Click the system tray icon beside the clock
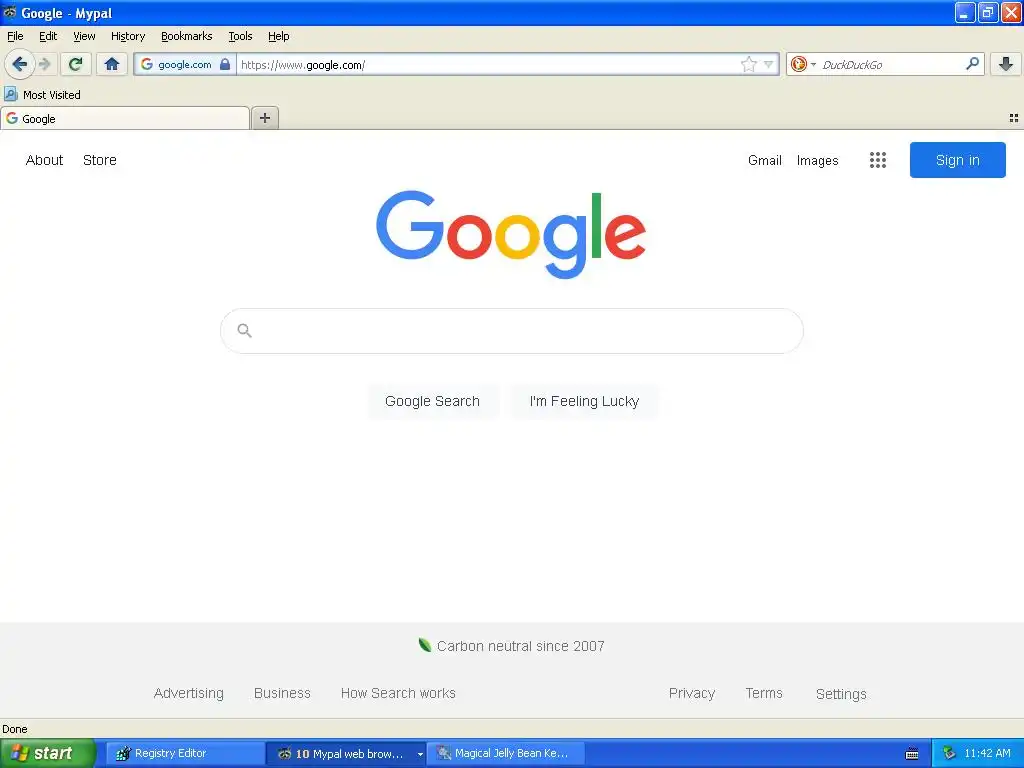The width and height of the screenshot is (1024, 768). [949, 754]
